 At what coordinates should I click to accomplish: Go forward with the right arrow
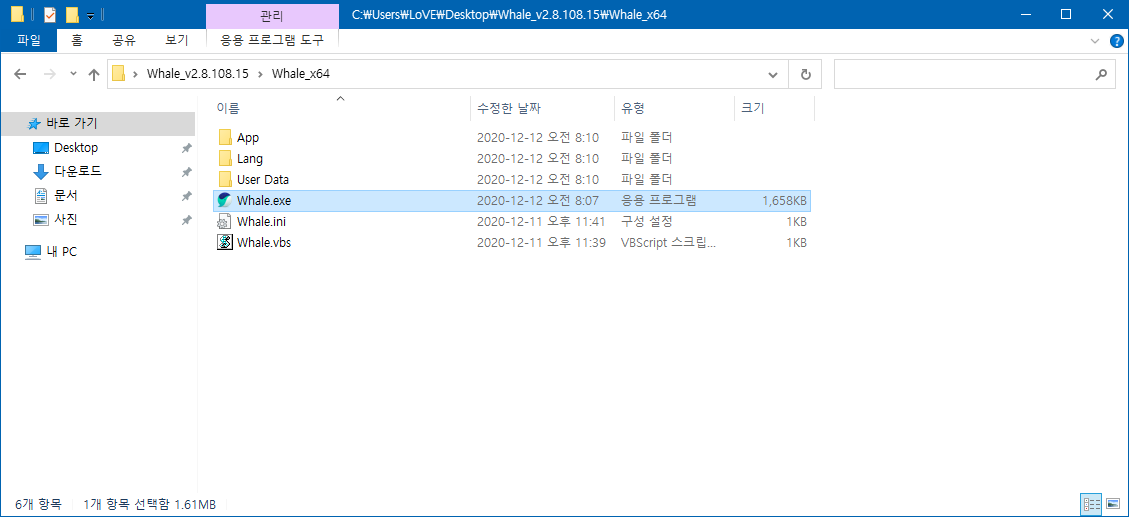click(x=50, y=74)
